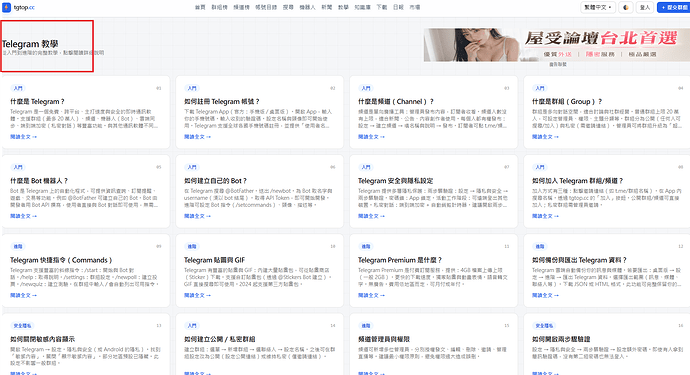This screenshot has height=375, width=690.
Task: Open article 如何註冊 Telegram 帳號？
Action: [x=222, y=102]
